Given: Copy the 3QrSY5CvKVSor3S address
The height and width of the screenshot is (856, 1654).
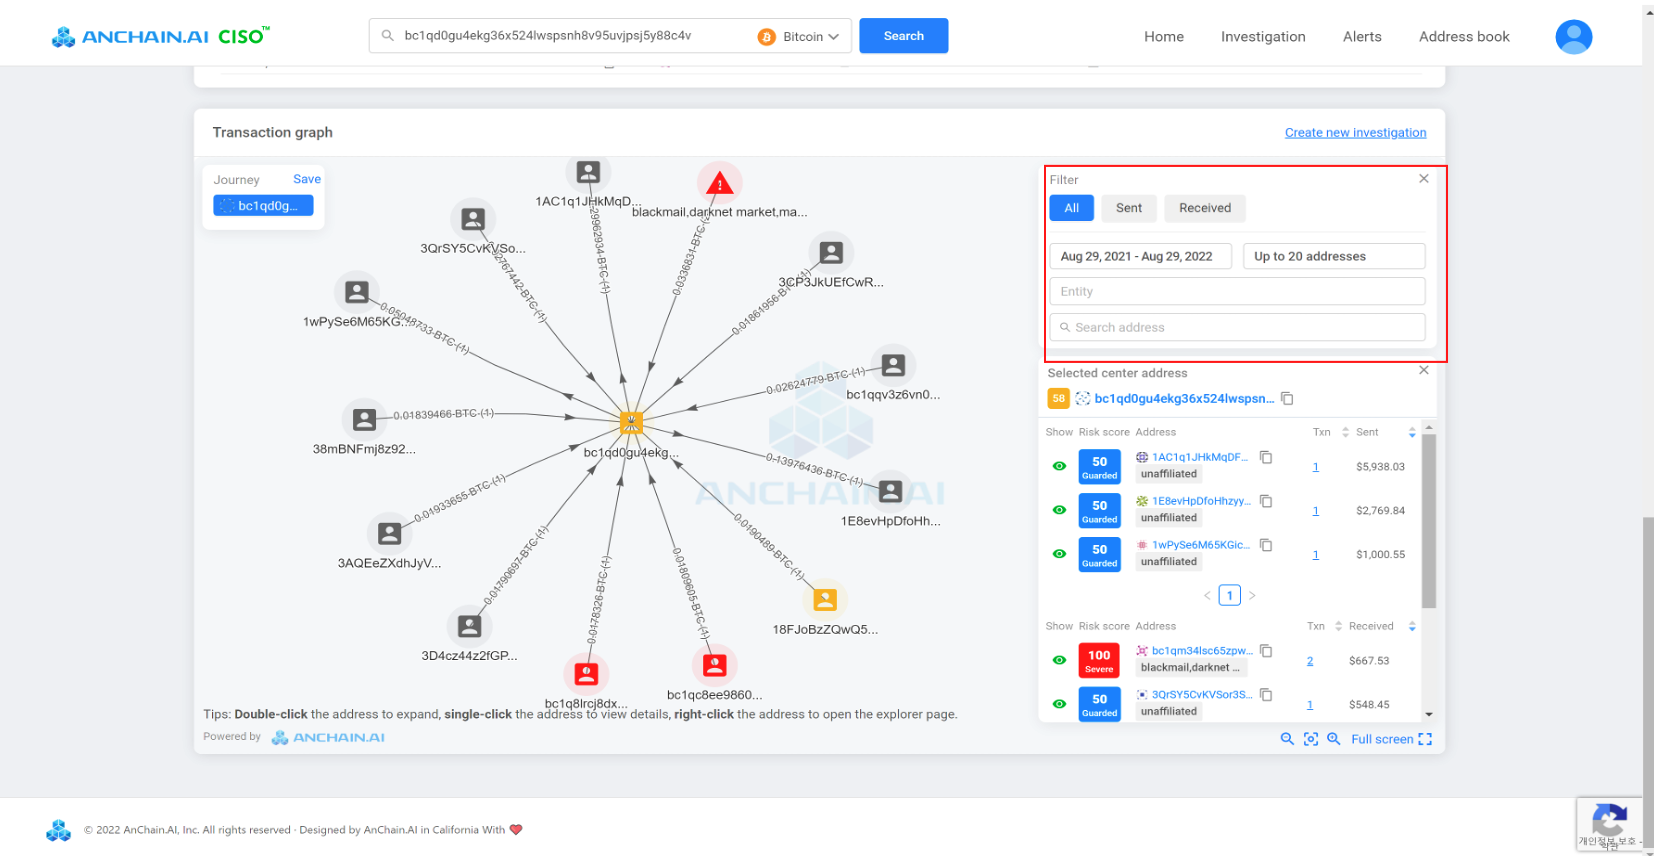Looking at the screenshot, I should coord(1266,694).
